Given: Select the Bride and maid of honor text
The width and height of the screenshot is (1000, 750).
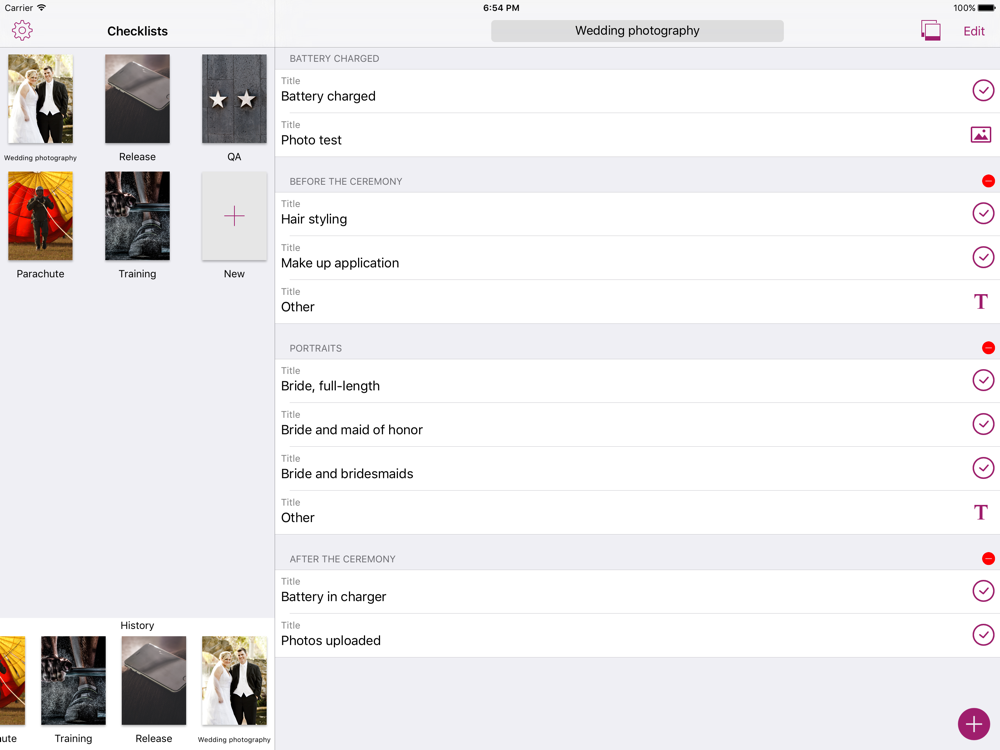Looking at the screenshot, I should 351,430.
